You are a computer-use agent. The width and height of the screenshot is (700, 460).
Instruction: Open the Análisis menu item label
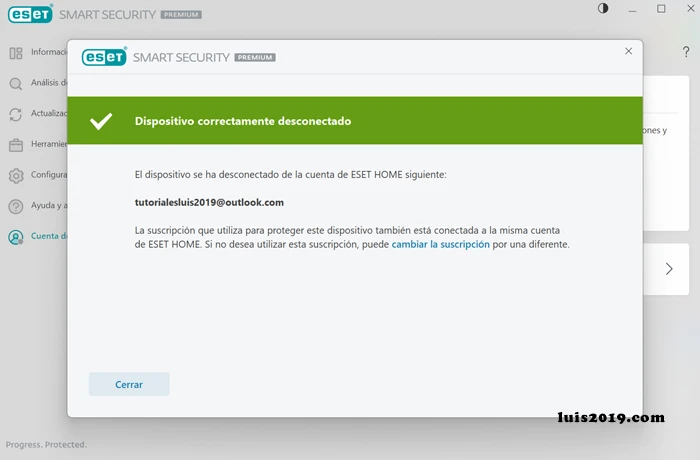[x=49, y=83]
